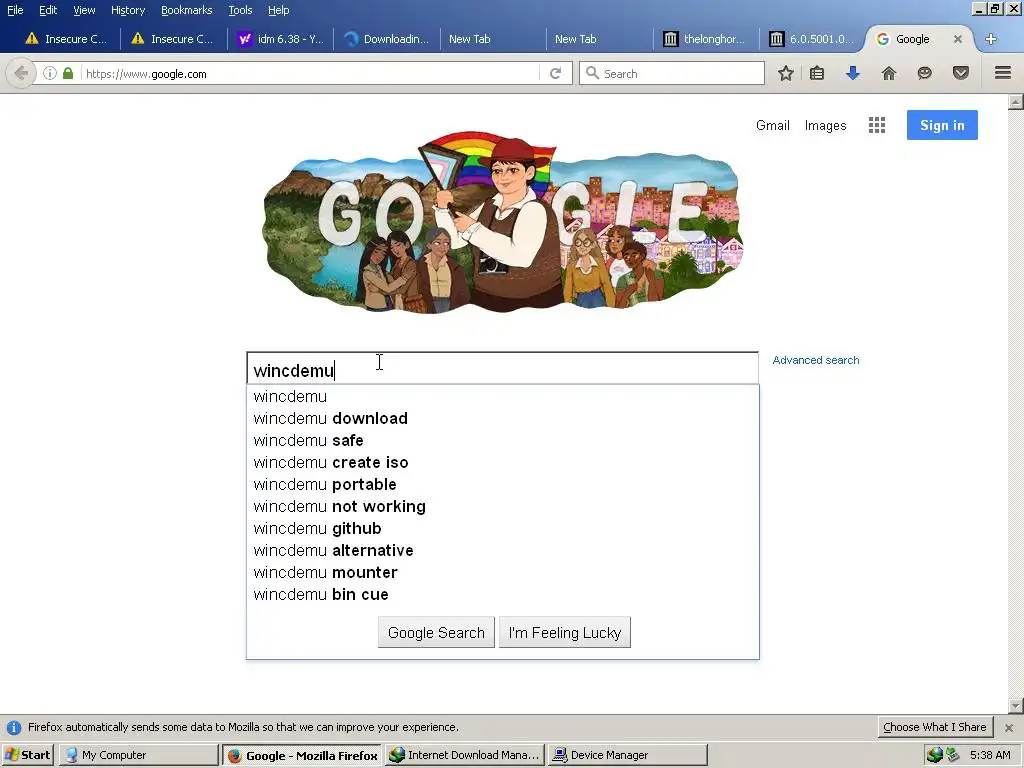Switch to the second New Tab
The height and width of the screenshot is (768, 1024).
pos(599,39)
